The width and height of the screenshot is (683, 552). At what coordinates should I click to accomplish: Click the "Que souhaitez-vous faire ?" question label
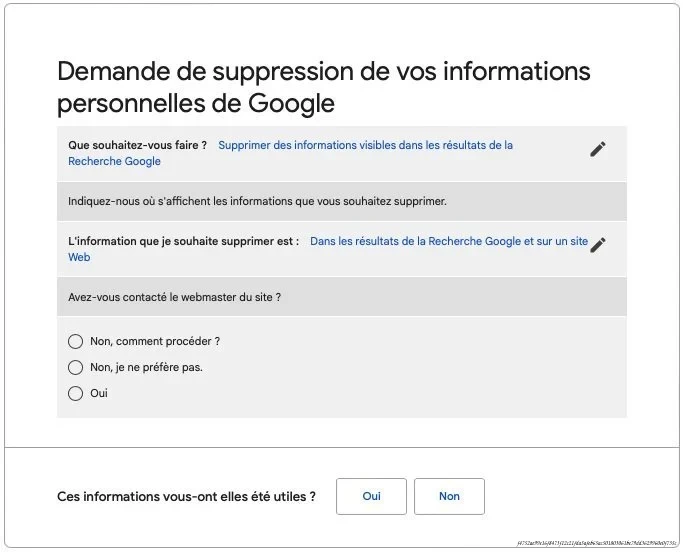[137, 145]
